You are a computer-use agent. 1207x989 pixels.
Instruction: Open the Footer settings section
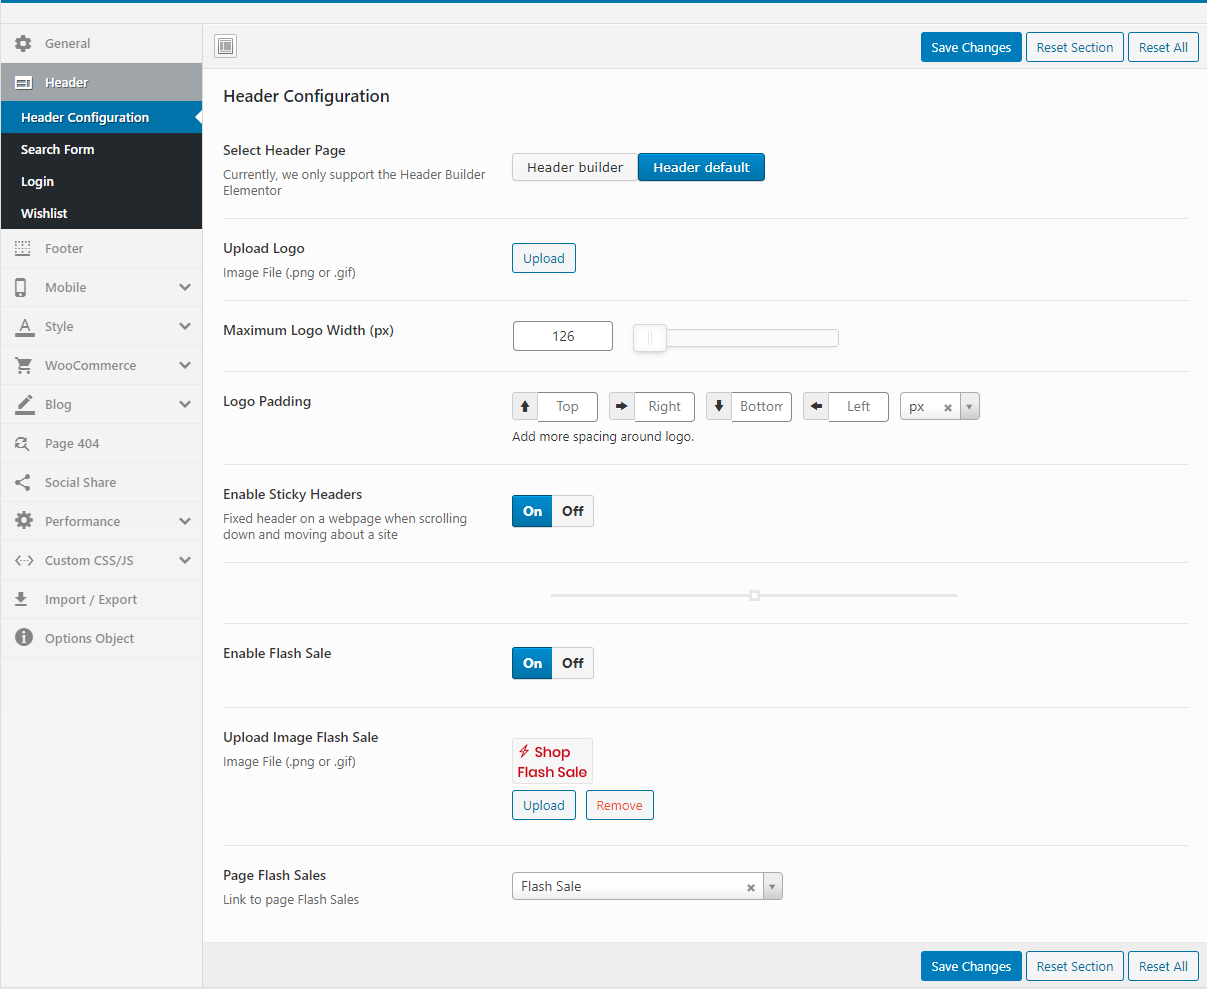coord(101,248)
